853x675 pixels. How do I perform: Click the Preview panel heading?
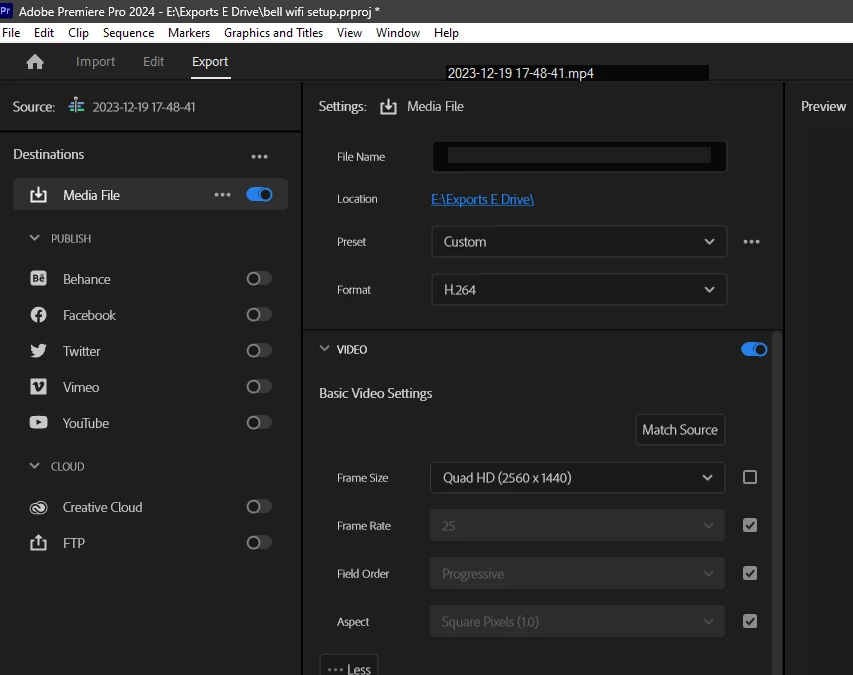823,107
